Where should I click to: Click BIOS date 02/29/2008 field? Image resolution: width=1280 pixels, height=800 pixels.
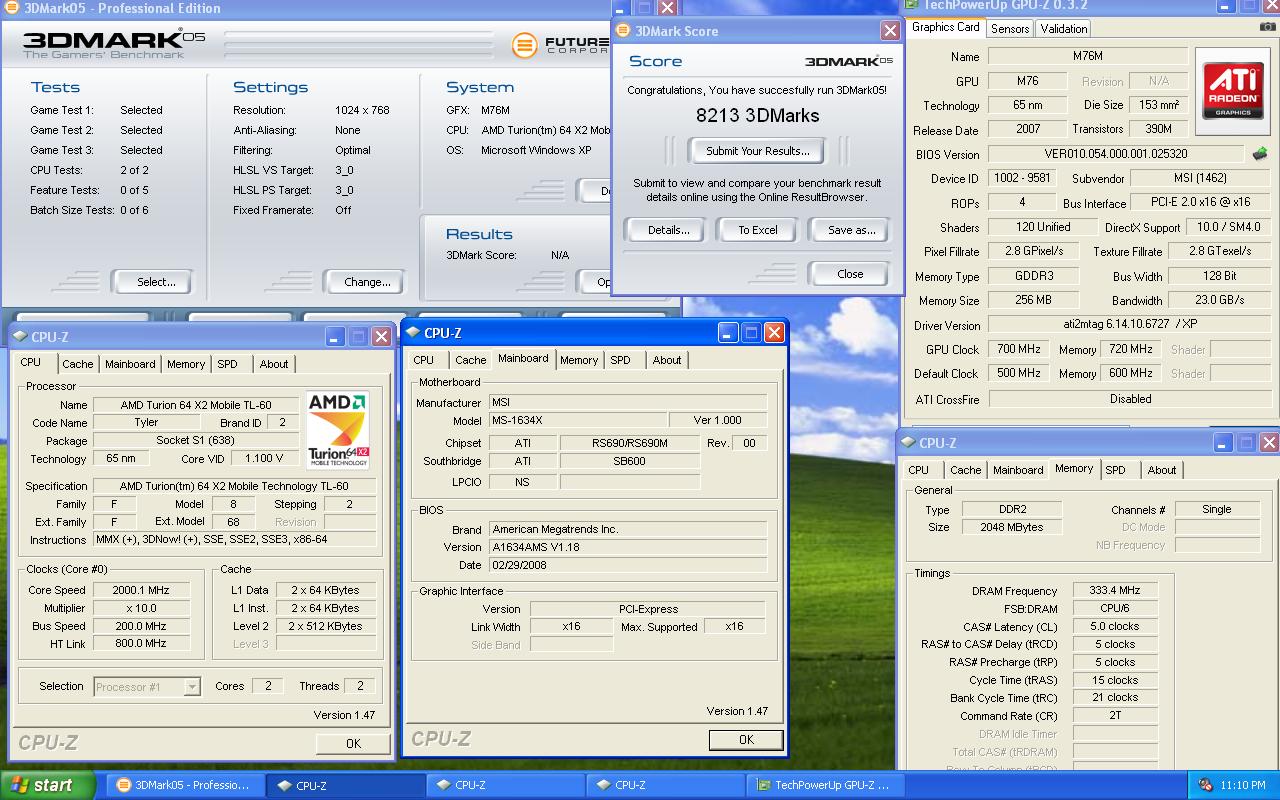628,565
